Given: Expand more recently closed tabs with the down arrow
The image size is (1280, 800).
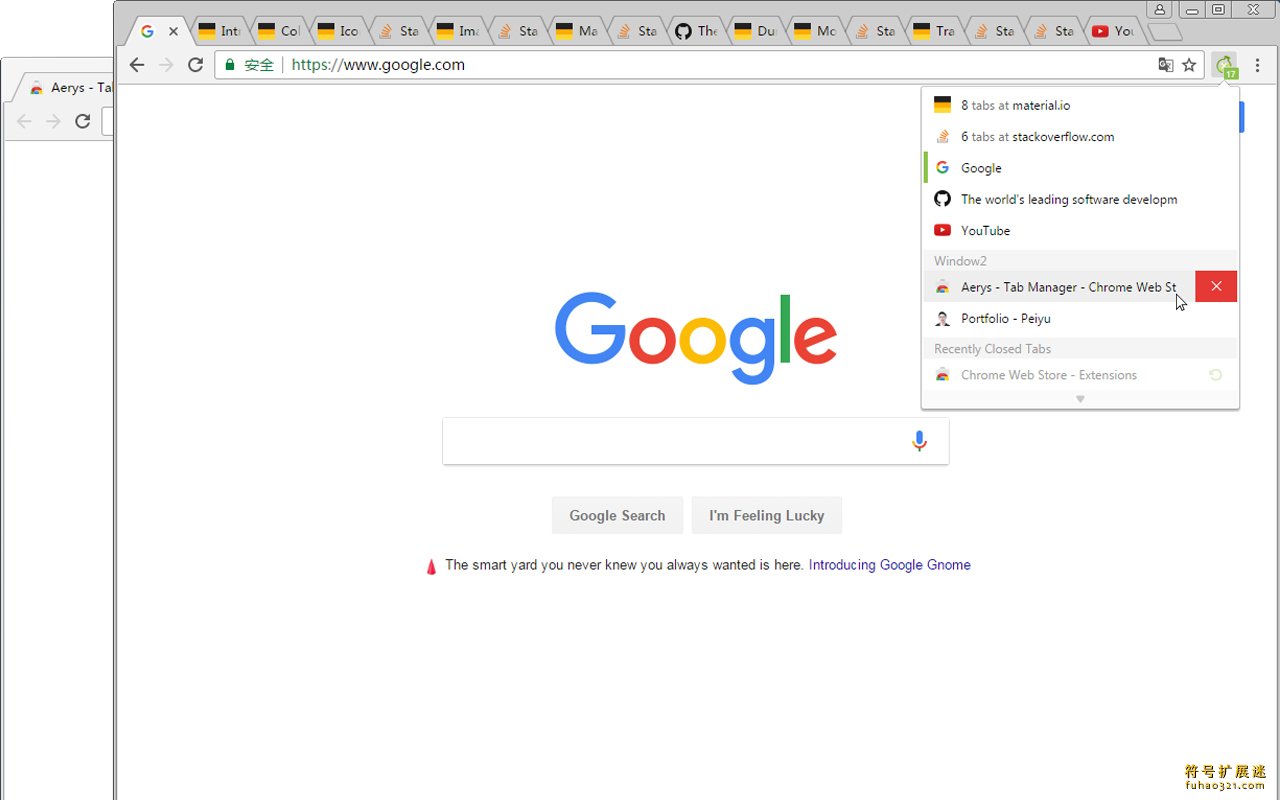Looking at the screenshot, I should [1080, 399].
